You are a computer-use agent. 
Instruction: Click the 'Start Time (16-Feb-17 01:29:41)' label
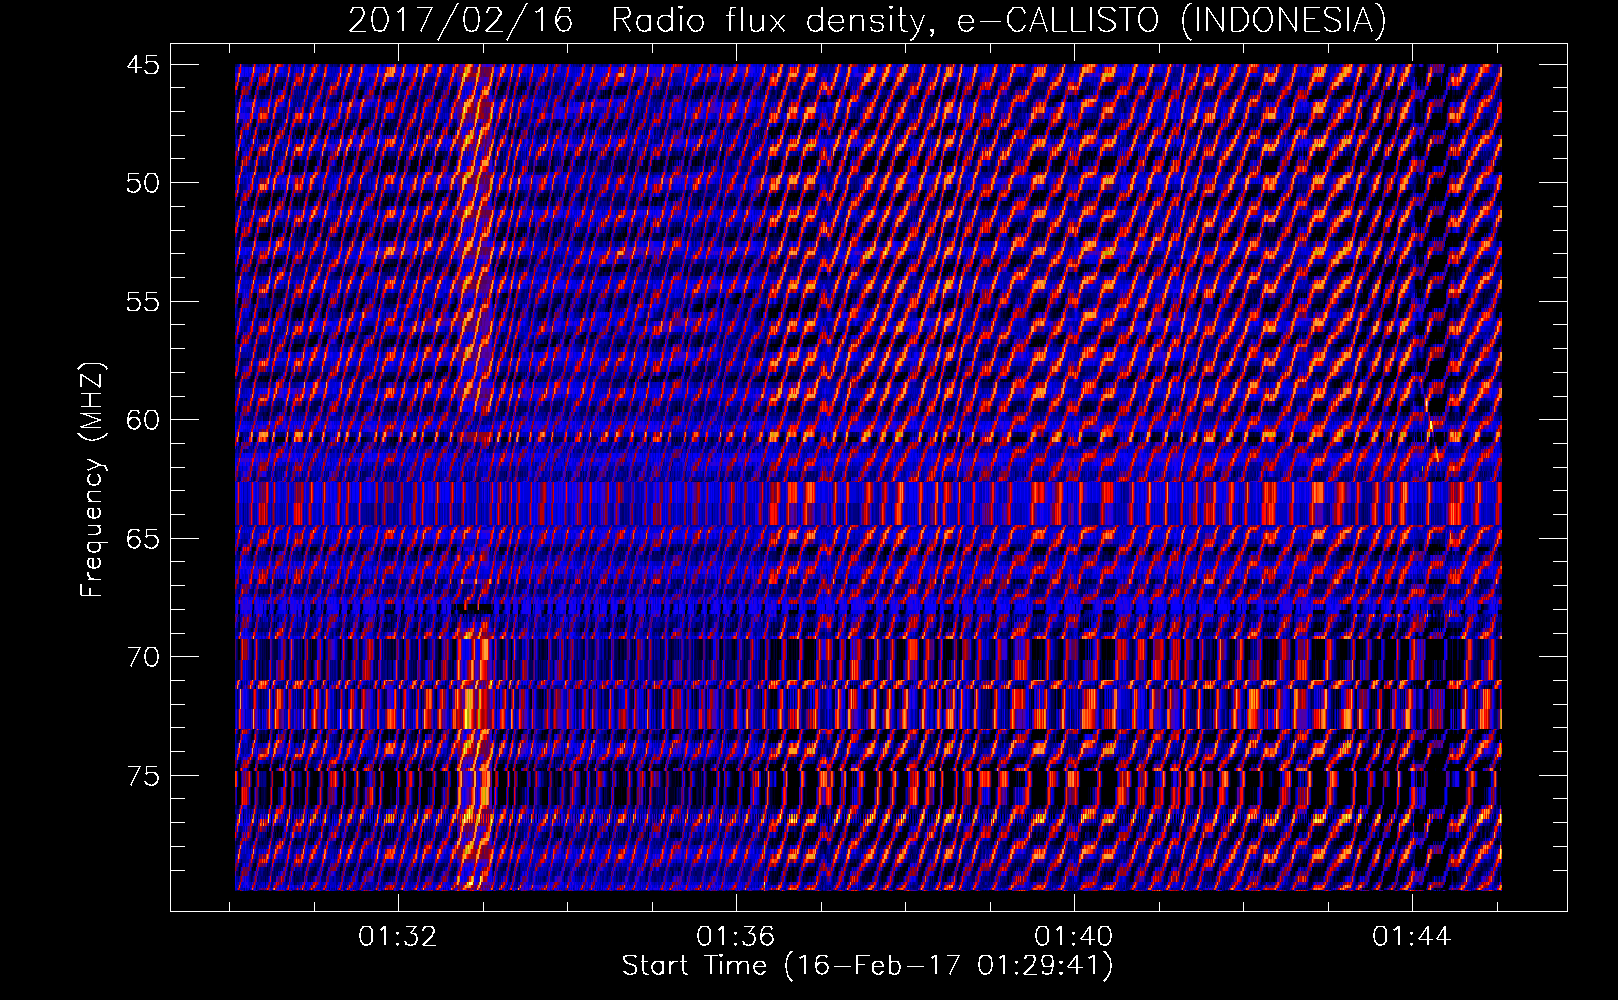[867, 966]
